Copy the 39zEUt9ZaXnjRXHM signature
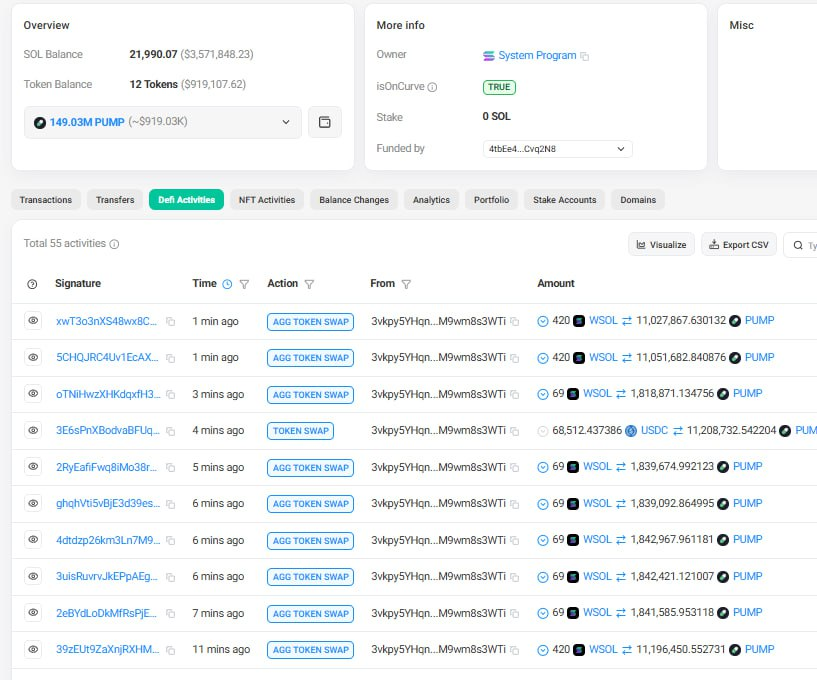Image resolution: width=817 pixels, height=680 pixels. [170, 650]
